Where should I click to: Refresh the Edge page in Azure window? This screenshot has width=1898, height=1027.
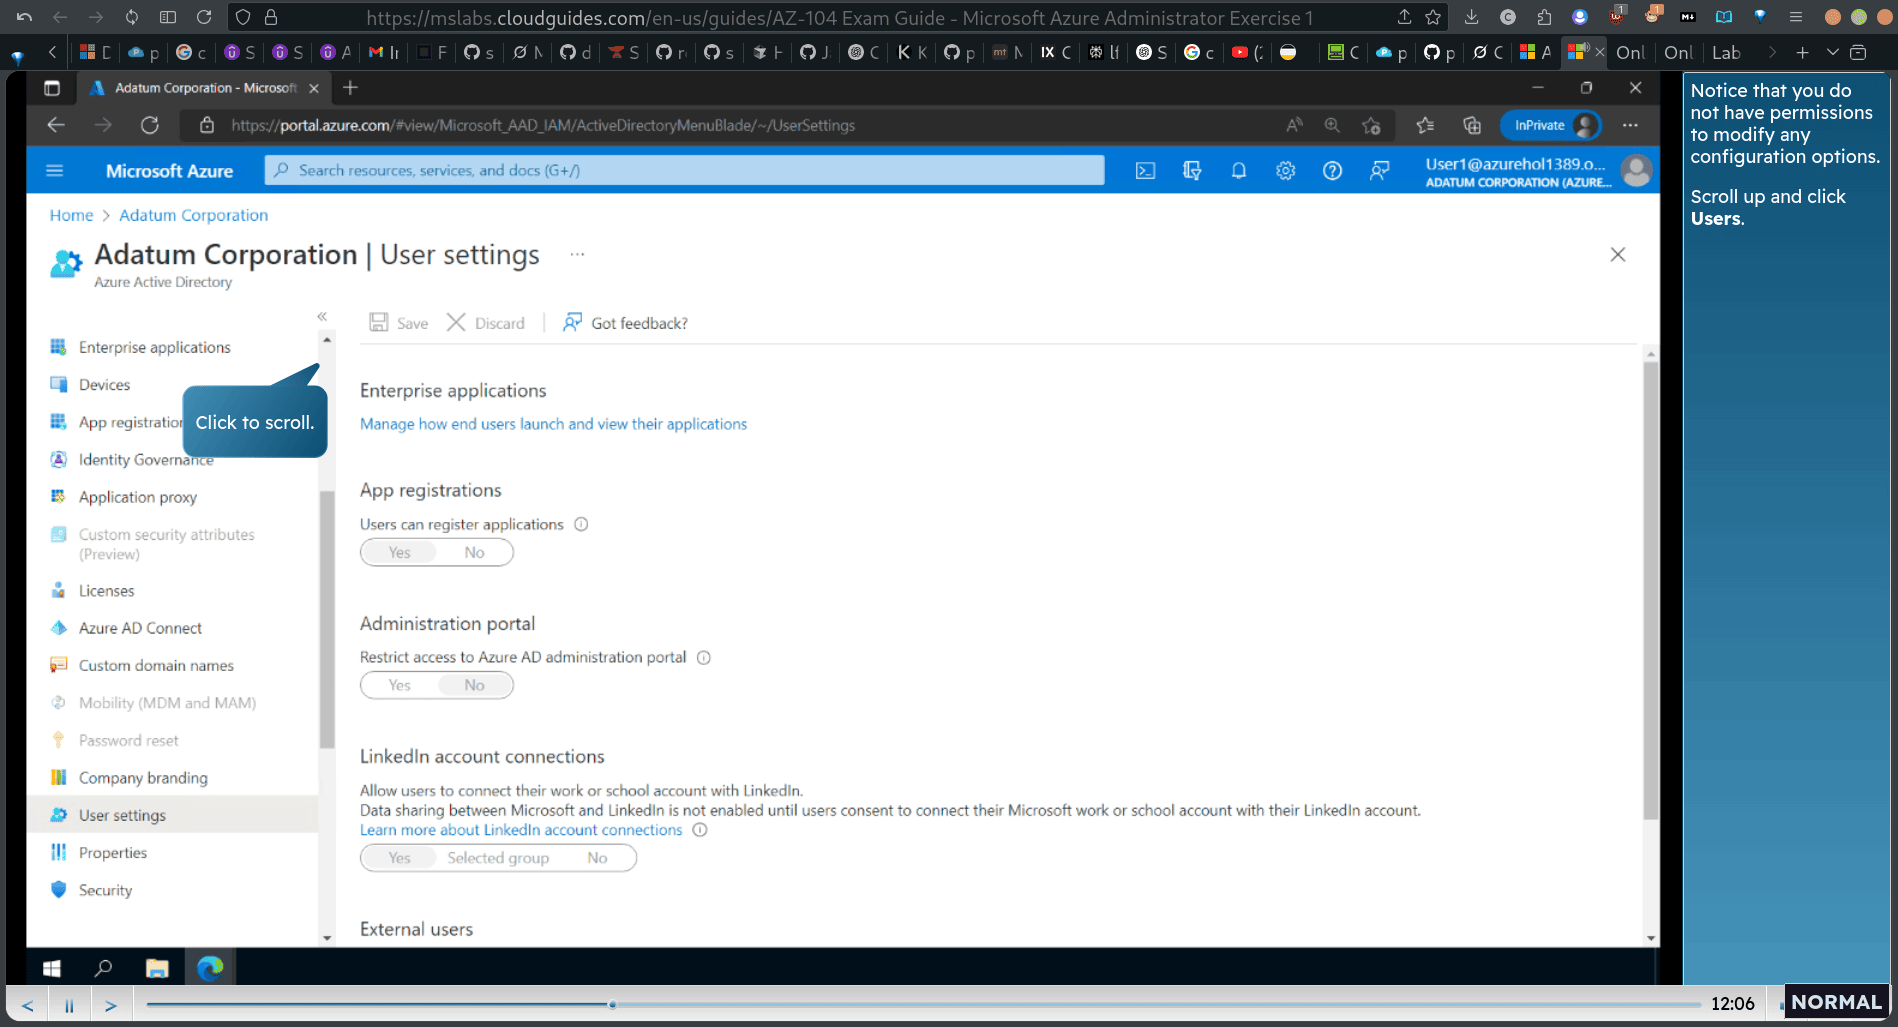(x=150, y=125)
